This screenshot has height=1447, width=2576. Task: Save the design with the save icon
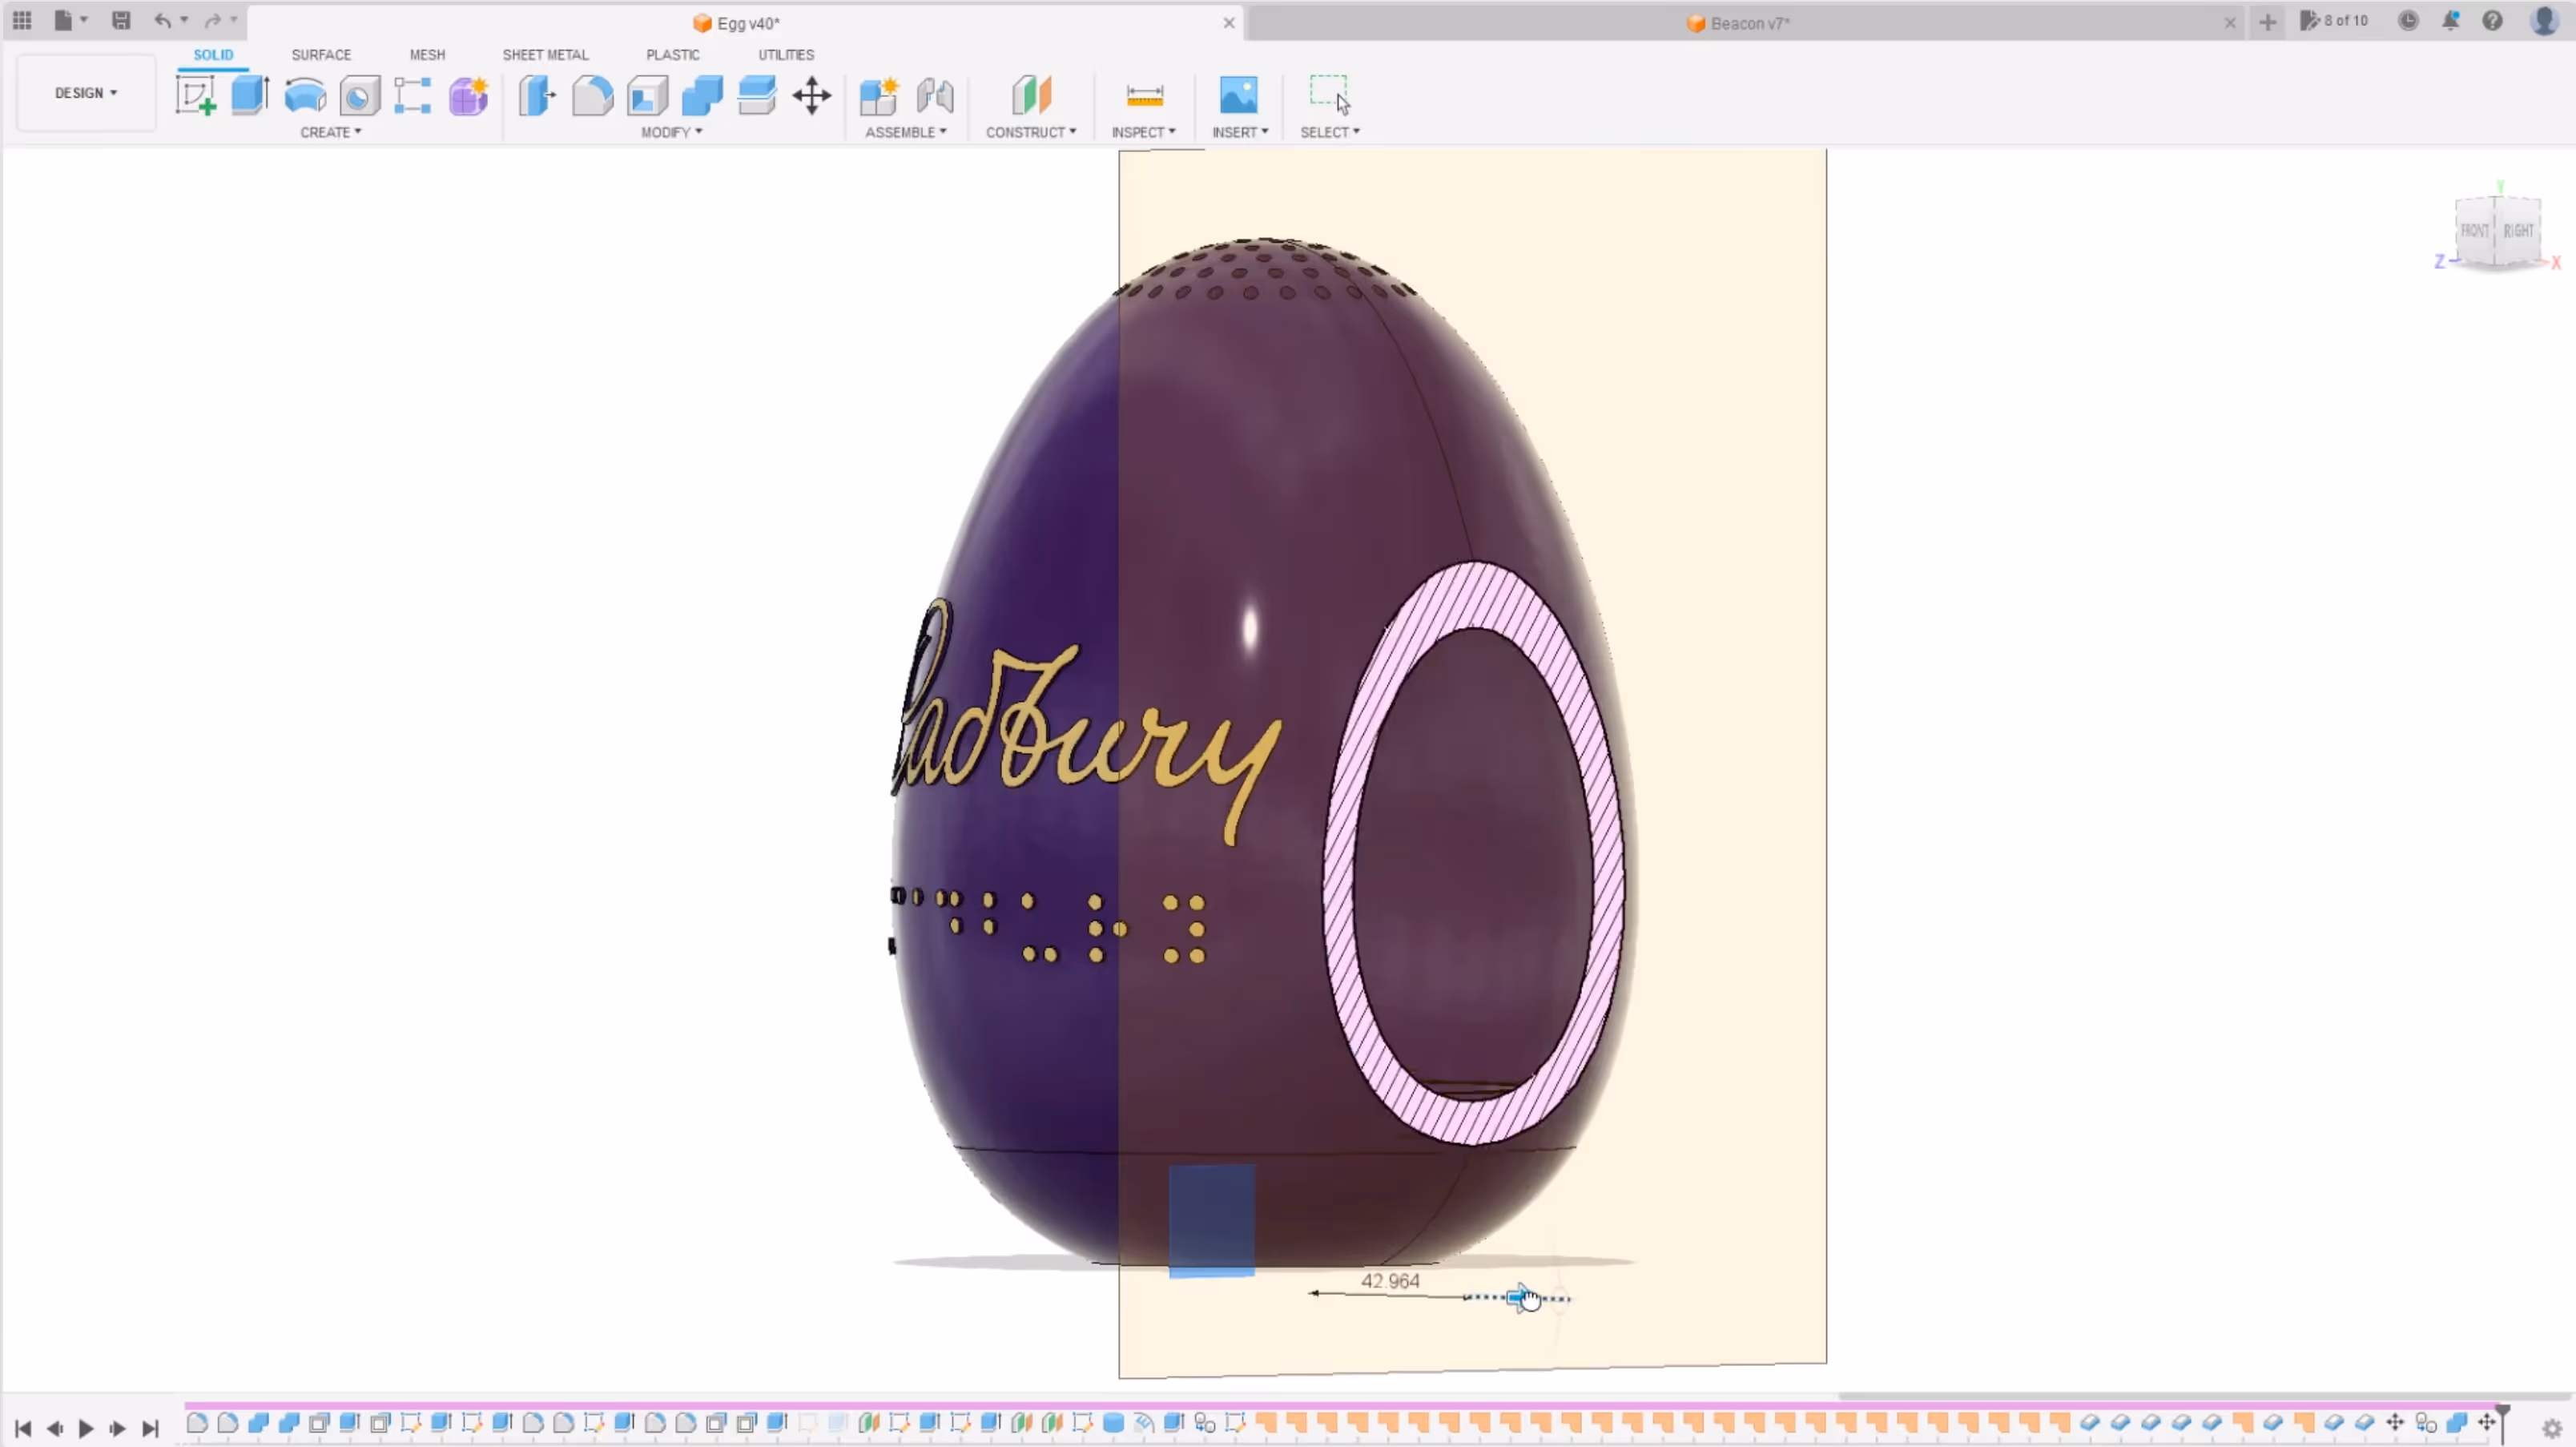(121, 20)
